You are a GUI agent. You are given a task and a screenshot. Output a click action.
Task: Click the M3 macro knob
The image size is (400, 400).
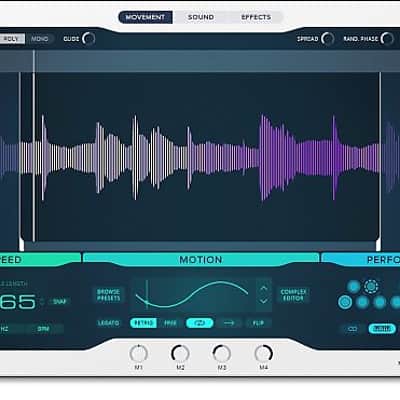point(222,353)
